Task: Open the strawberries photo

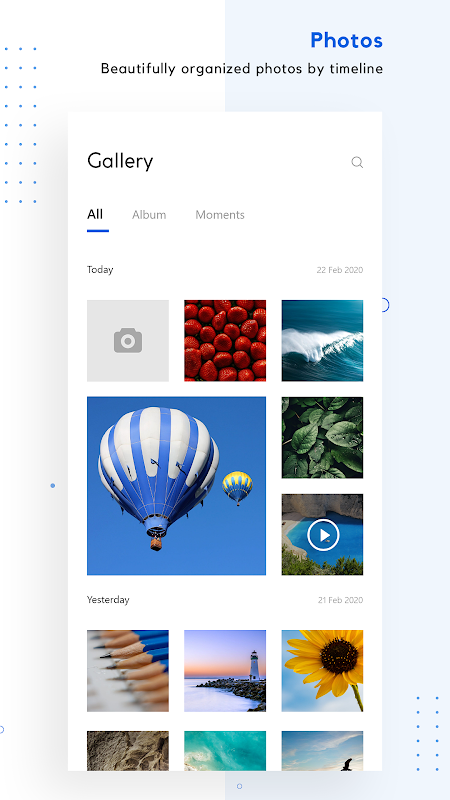Action: tap(225, 340)
